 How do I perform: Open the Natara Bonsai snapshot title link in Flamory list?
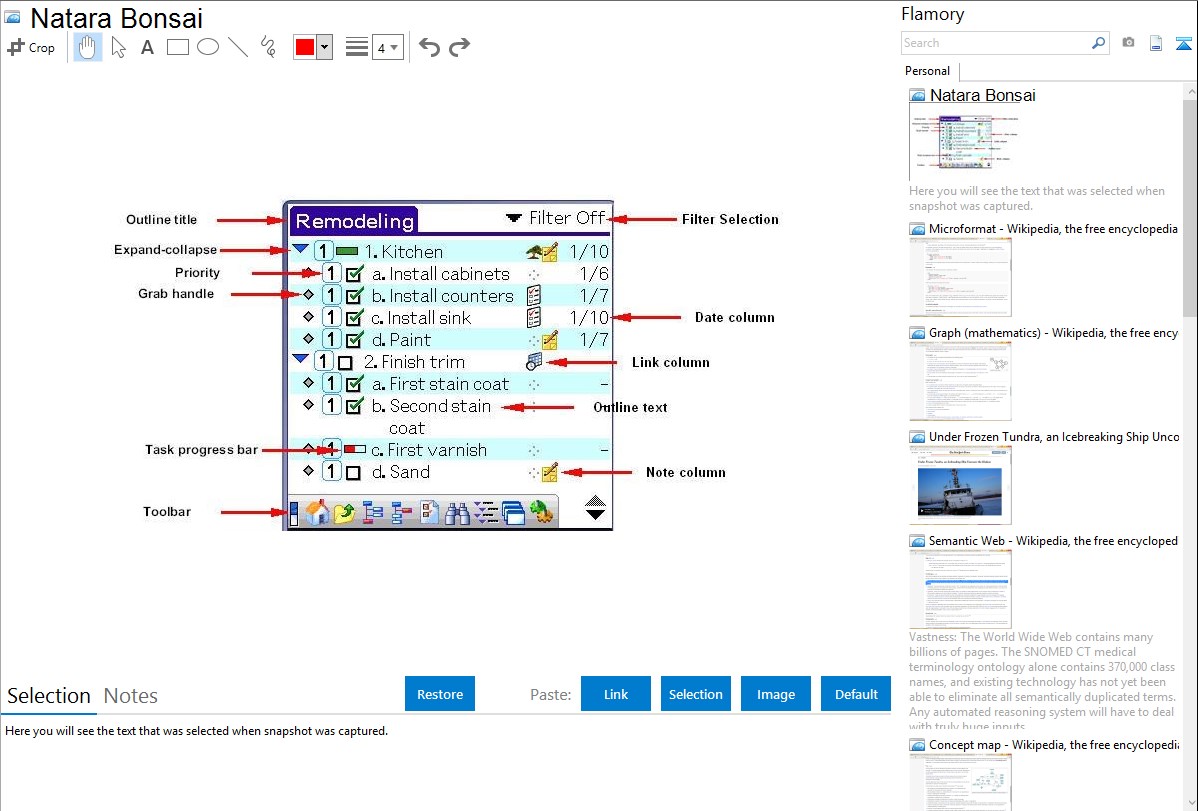(x=983, y=96)
